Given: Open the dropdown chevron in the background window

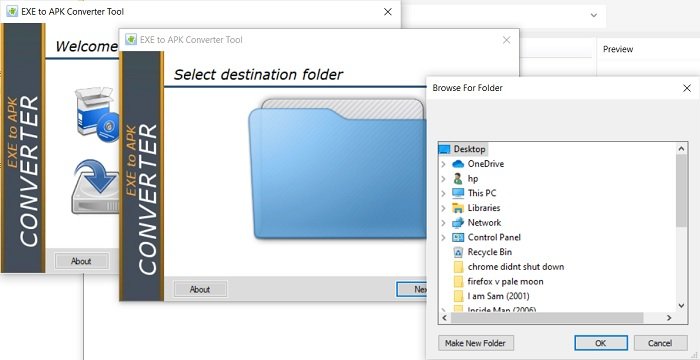Looking at the screenshot, I should click(x=594, y=15).
